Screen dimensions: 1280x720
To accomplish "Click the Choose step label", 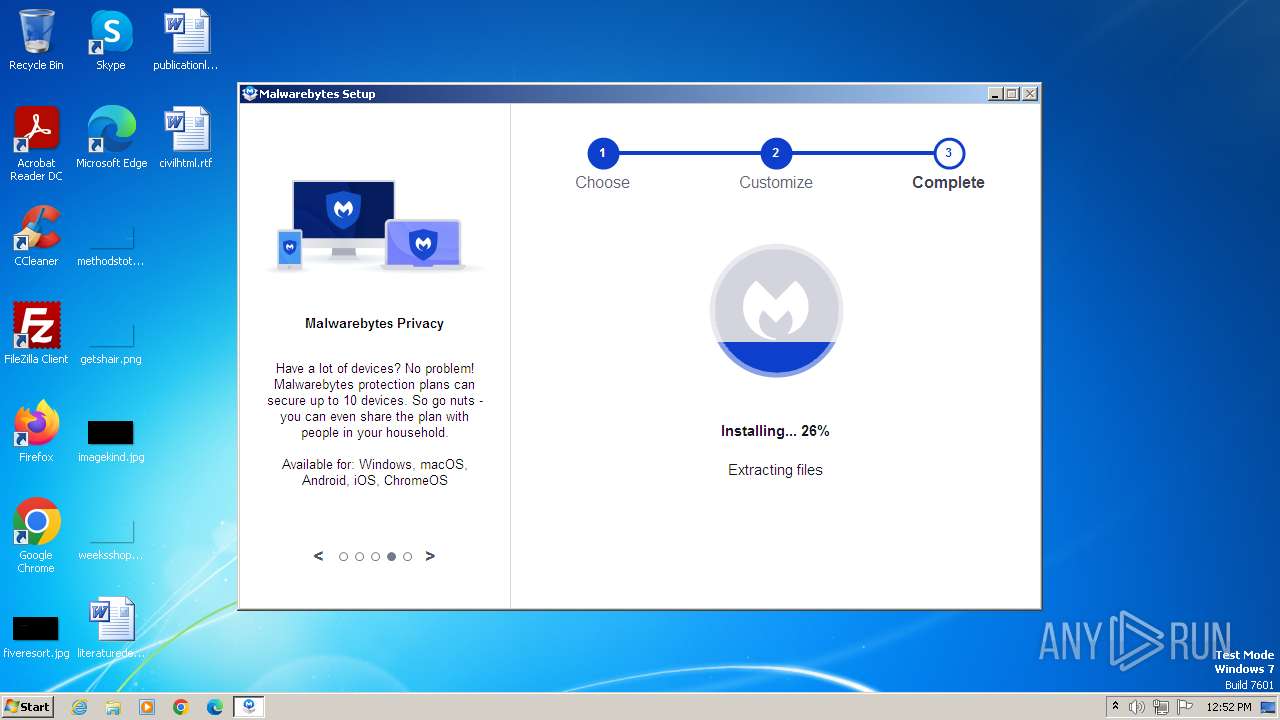I will (x=602, y=182).
